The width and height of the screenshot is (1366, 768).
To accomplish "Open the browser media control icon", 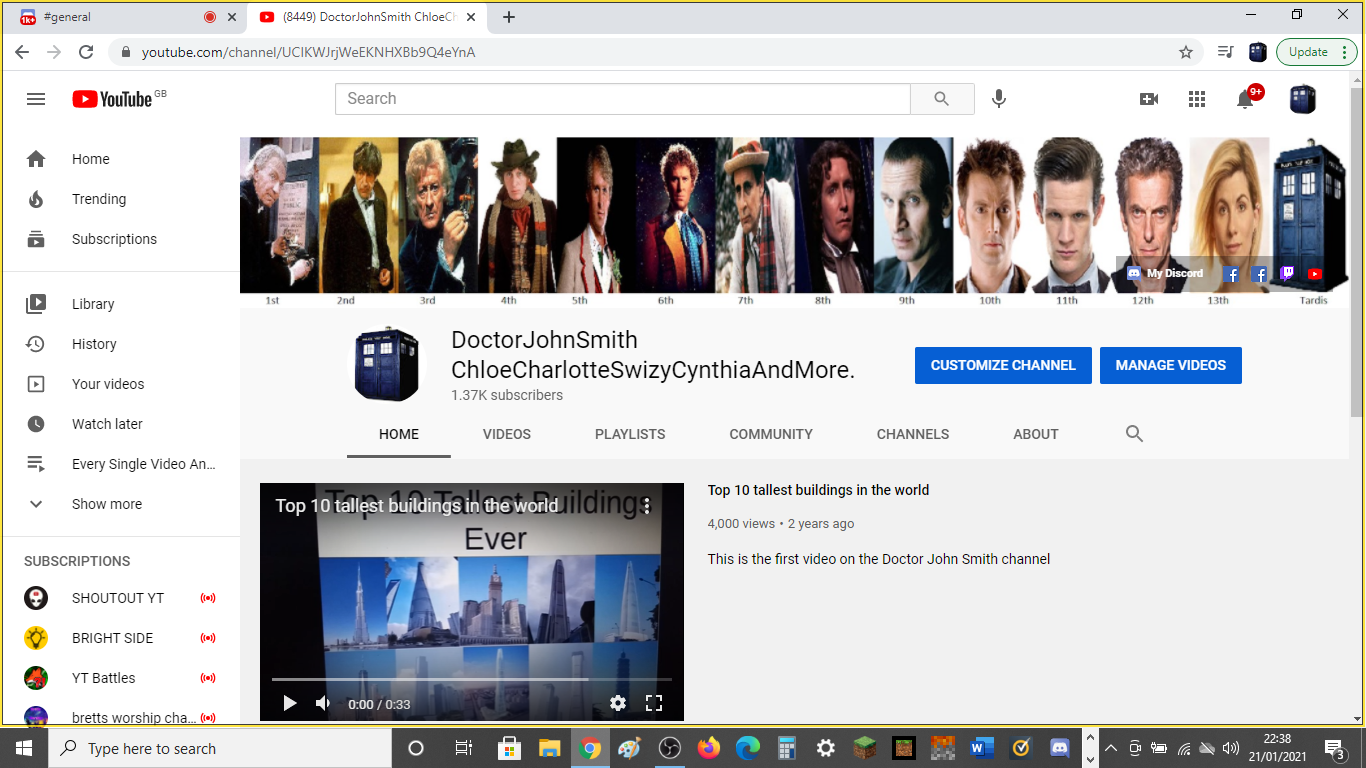I will point(1226,52).
